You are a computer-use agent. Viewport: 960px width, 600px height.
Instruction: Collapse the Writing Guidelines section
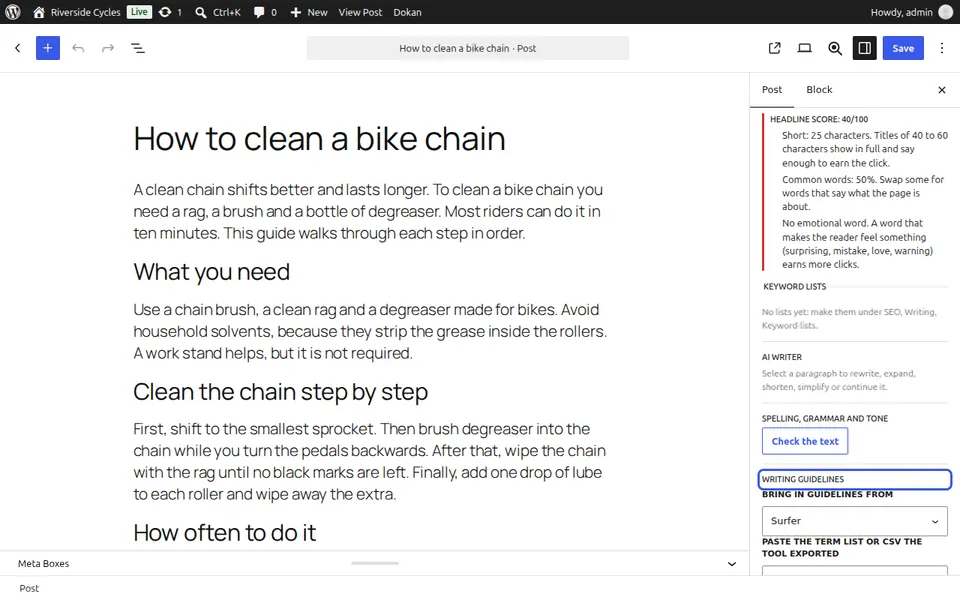[855, 479]
